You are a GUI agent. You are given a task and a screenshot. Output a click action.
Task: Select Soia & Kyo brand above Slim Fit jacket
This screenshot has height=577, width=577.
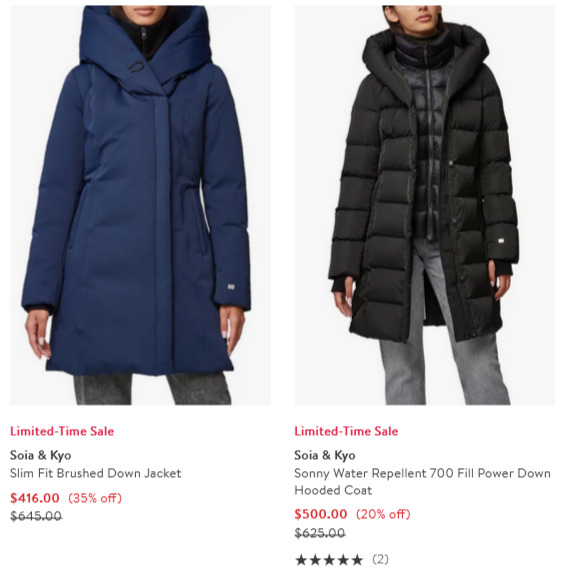tap(40, 455)
